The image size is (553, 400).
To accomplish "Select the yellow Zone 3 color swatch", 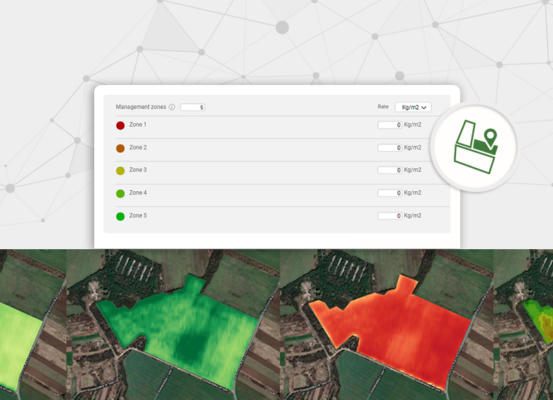I will [x=120, y=171].
